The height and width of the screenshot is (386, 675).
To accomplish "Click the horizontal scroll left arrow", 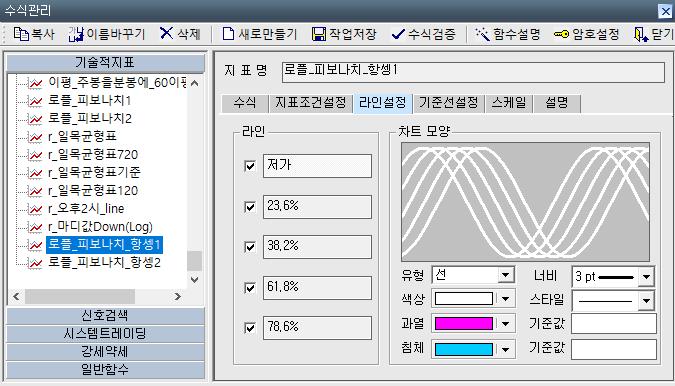I will click(x=16, y=296).
